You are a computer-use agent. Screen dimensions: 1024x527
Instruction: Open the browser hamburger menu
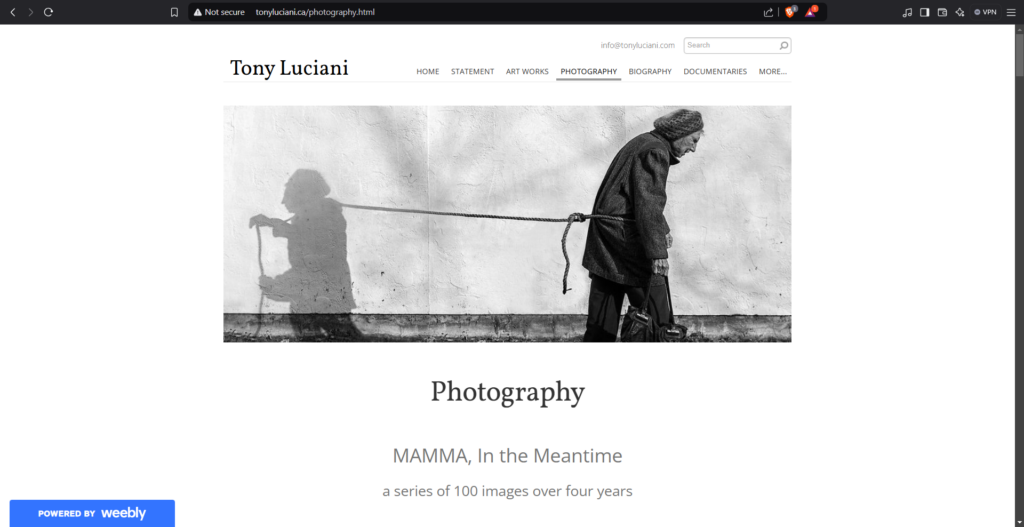coord(1011,12)
